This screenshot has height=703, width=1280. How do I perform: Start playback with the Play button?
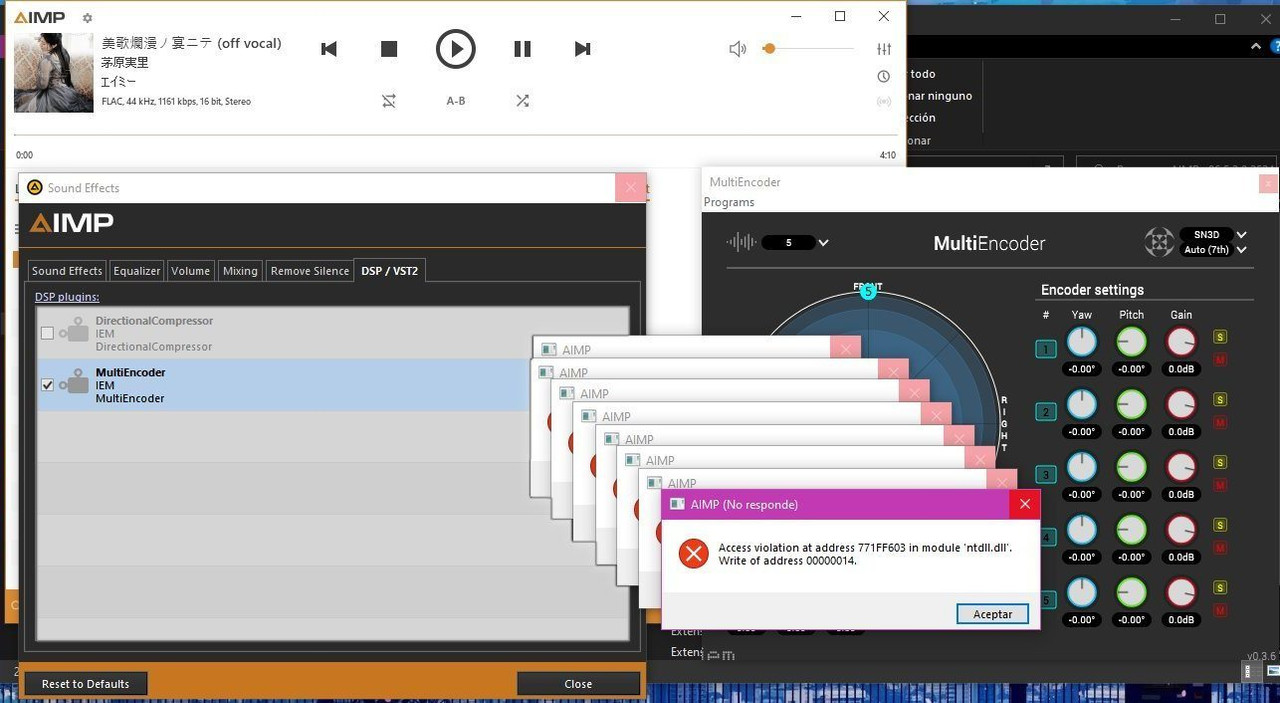pyautogui.click(x=456, y=49)
